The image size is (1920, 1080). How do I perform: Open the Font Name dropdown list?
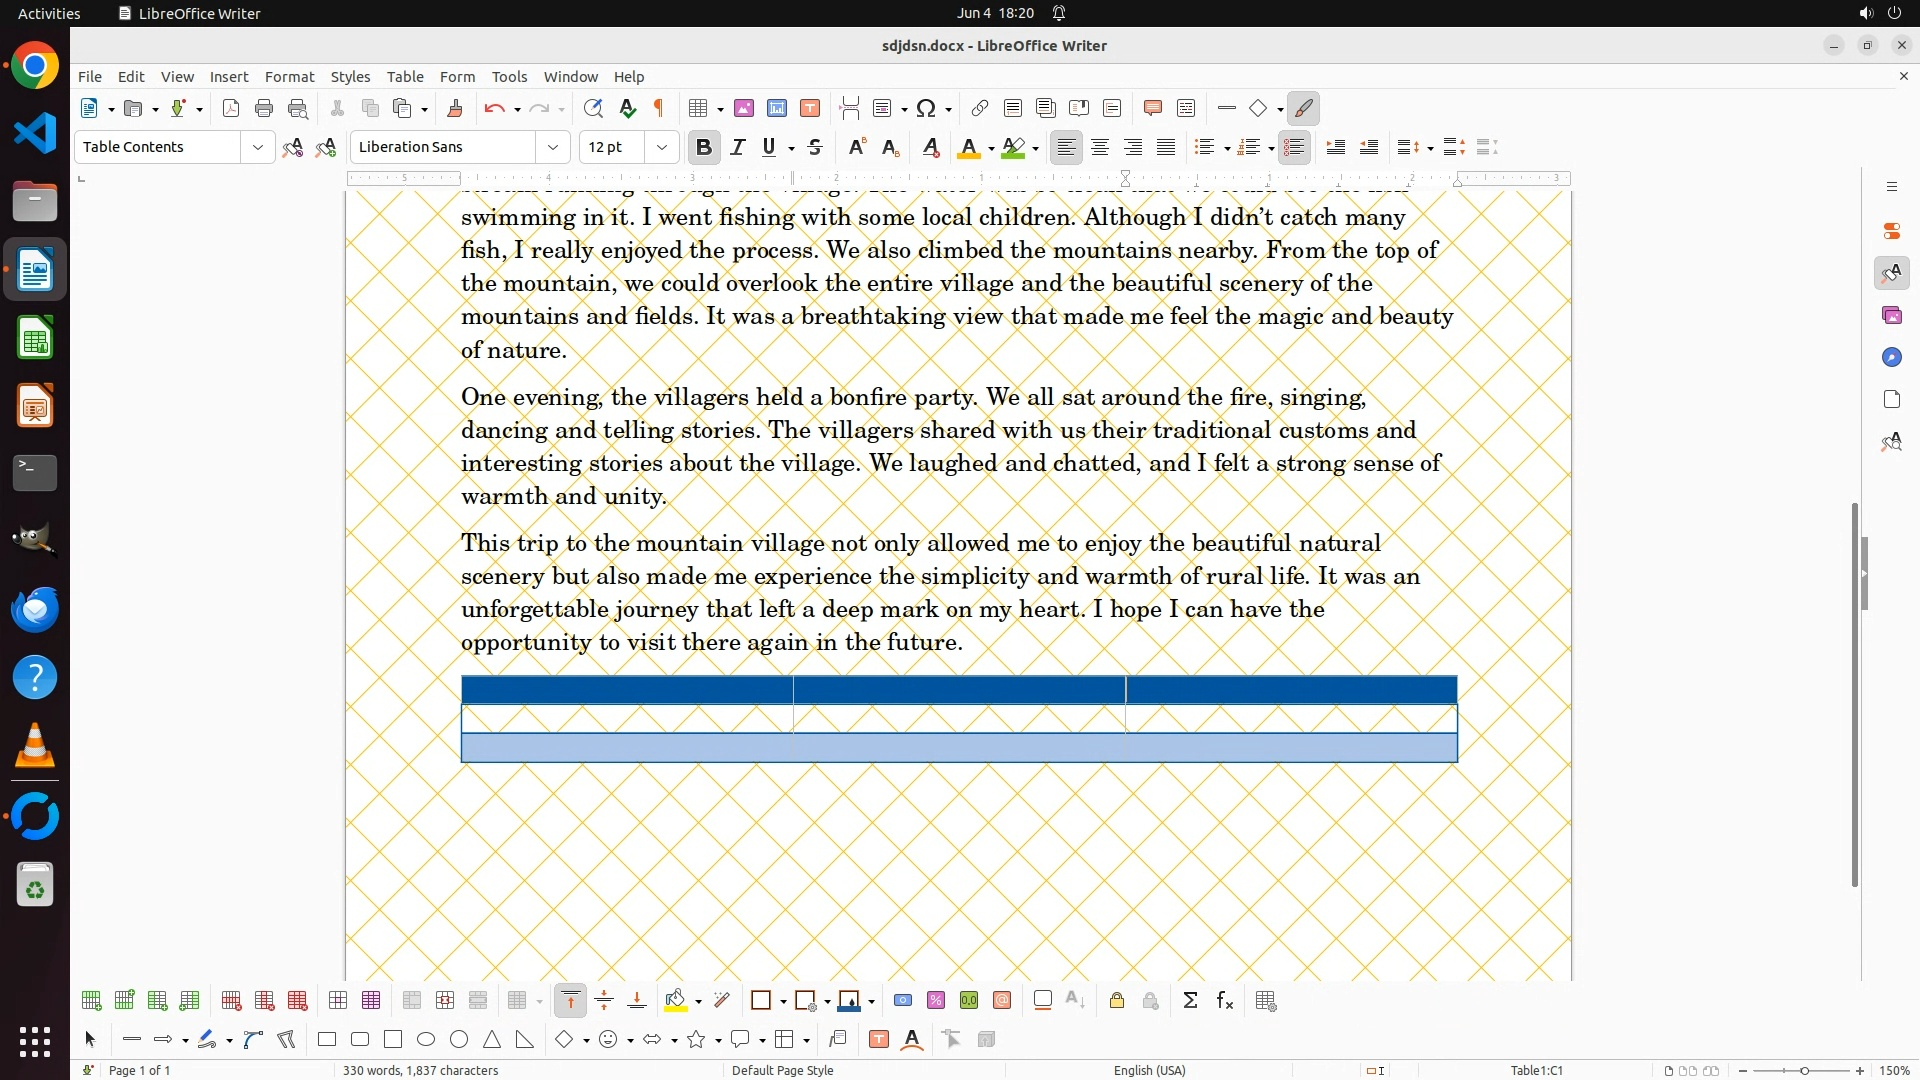(553, 148)
